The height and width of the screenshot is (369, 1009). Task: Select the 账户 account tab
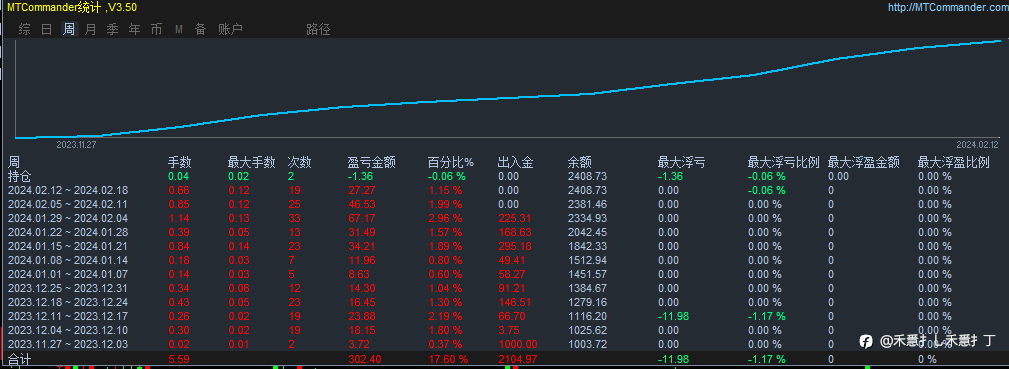(230, 30)
